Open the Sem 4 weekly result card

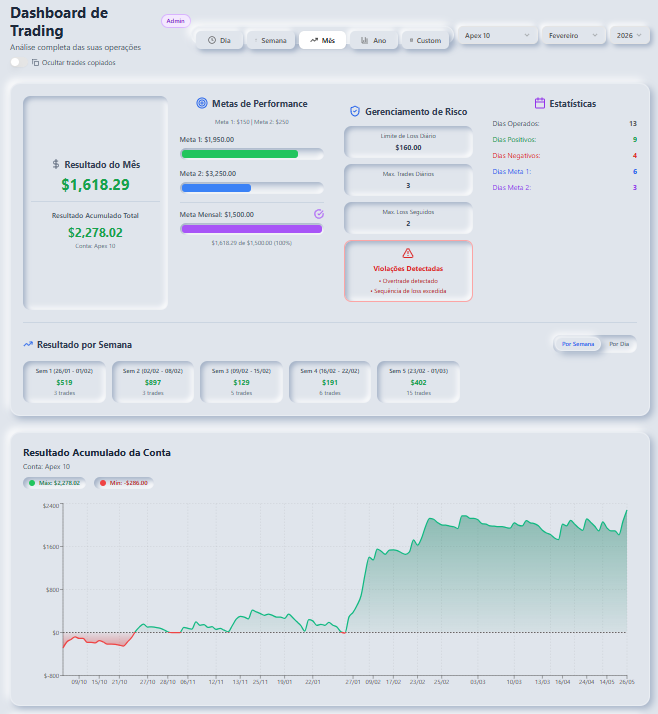(x=330, y=382)
